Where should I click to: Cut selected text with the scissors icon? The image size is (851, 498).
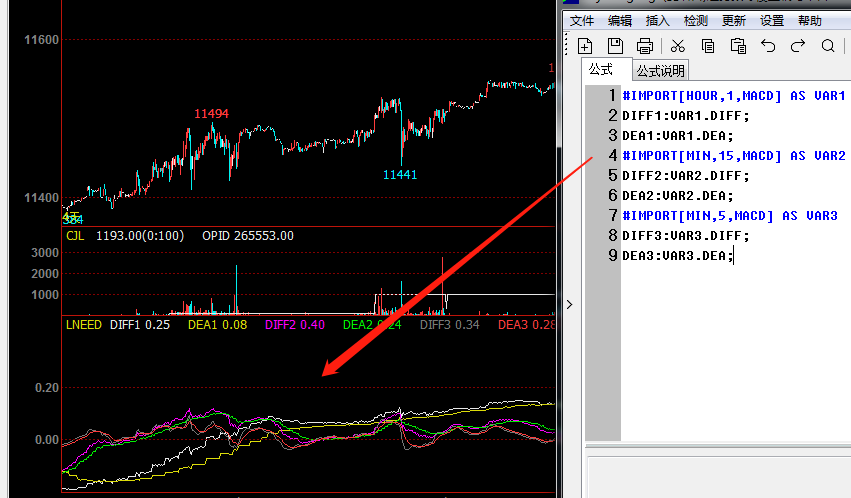click(x=677, y=46)
